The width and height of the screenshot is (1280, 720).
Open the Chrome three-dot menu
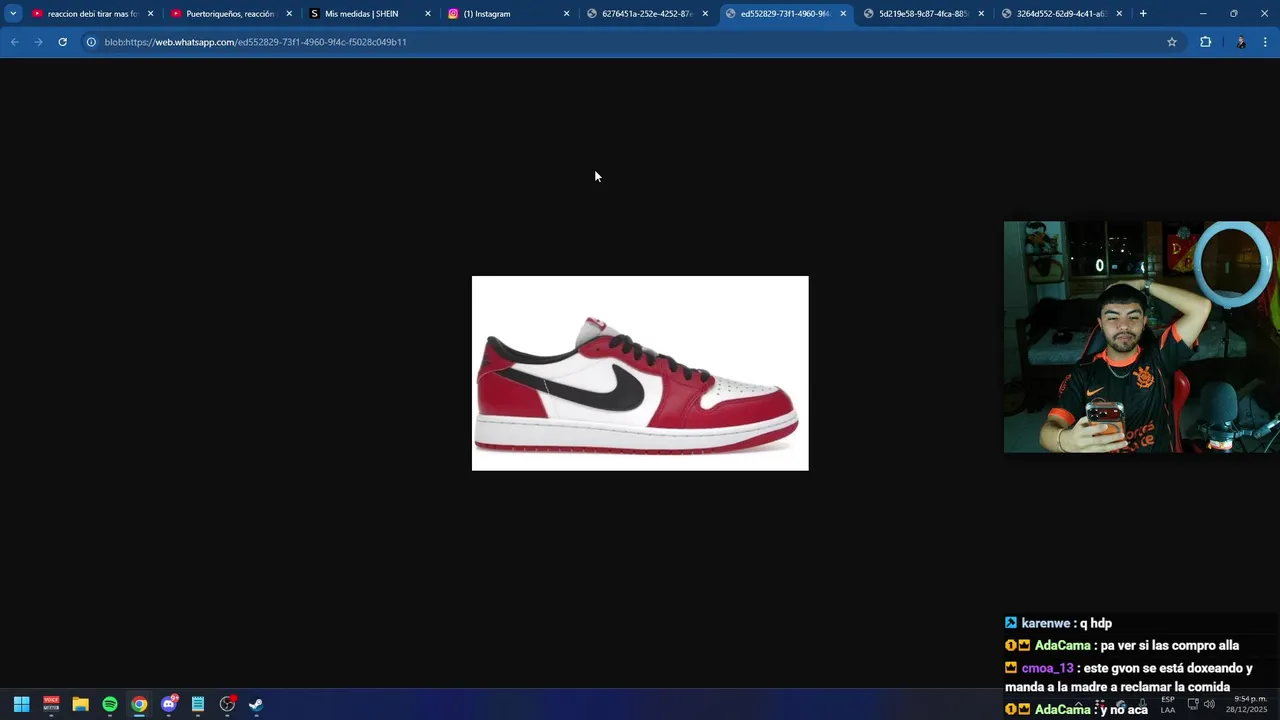(1265, 42)
